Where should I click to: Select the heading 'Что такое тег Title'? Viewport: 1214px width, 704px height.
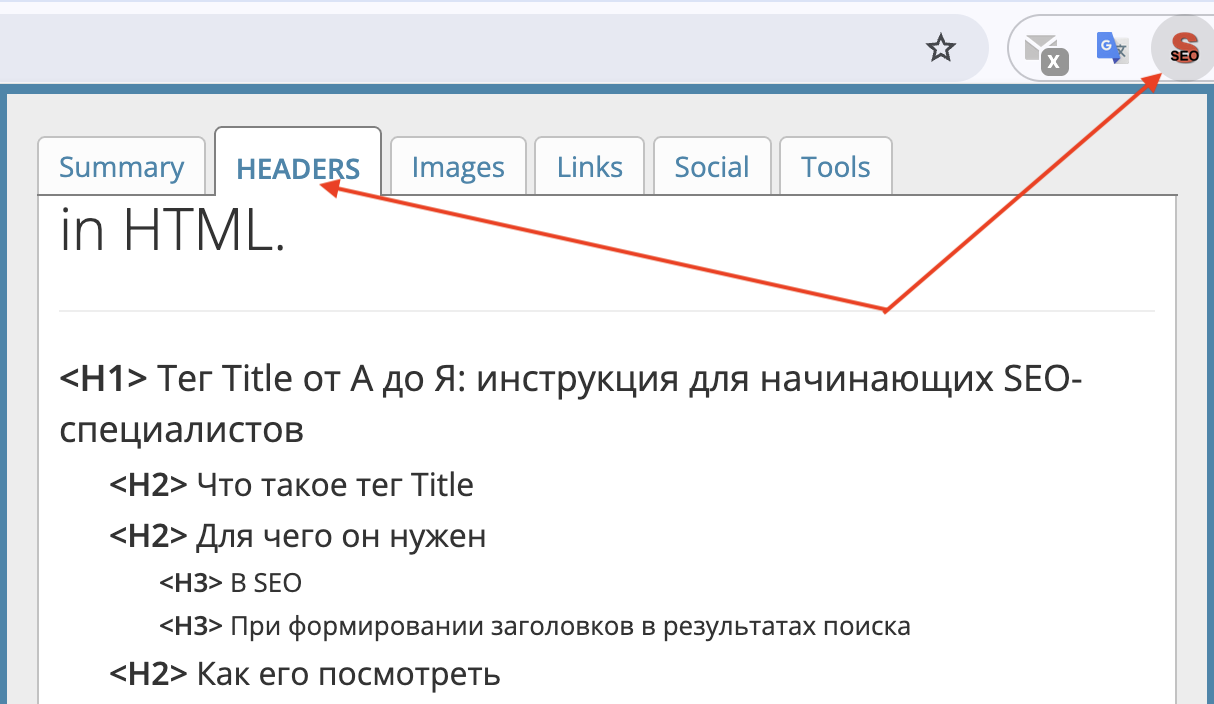(336, 484)
